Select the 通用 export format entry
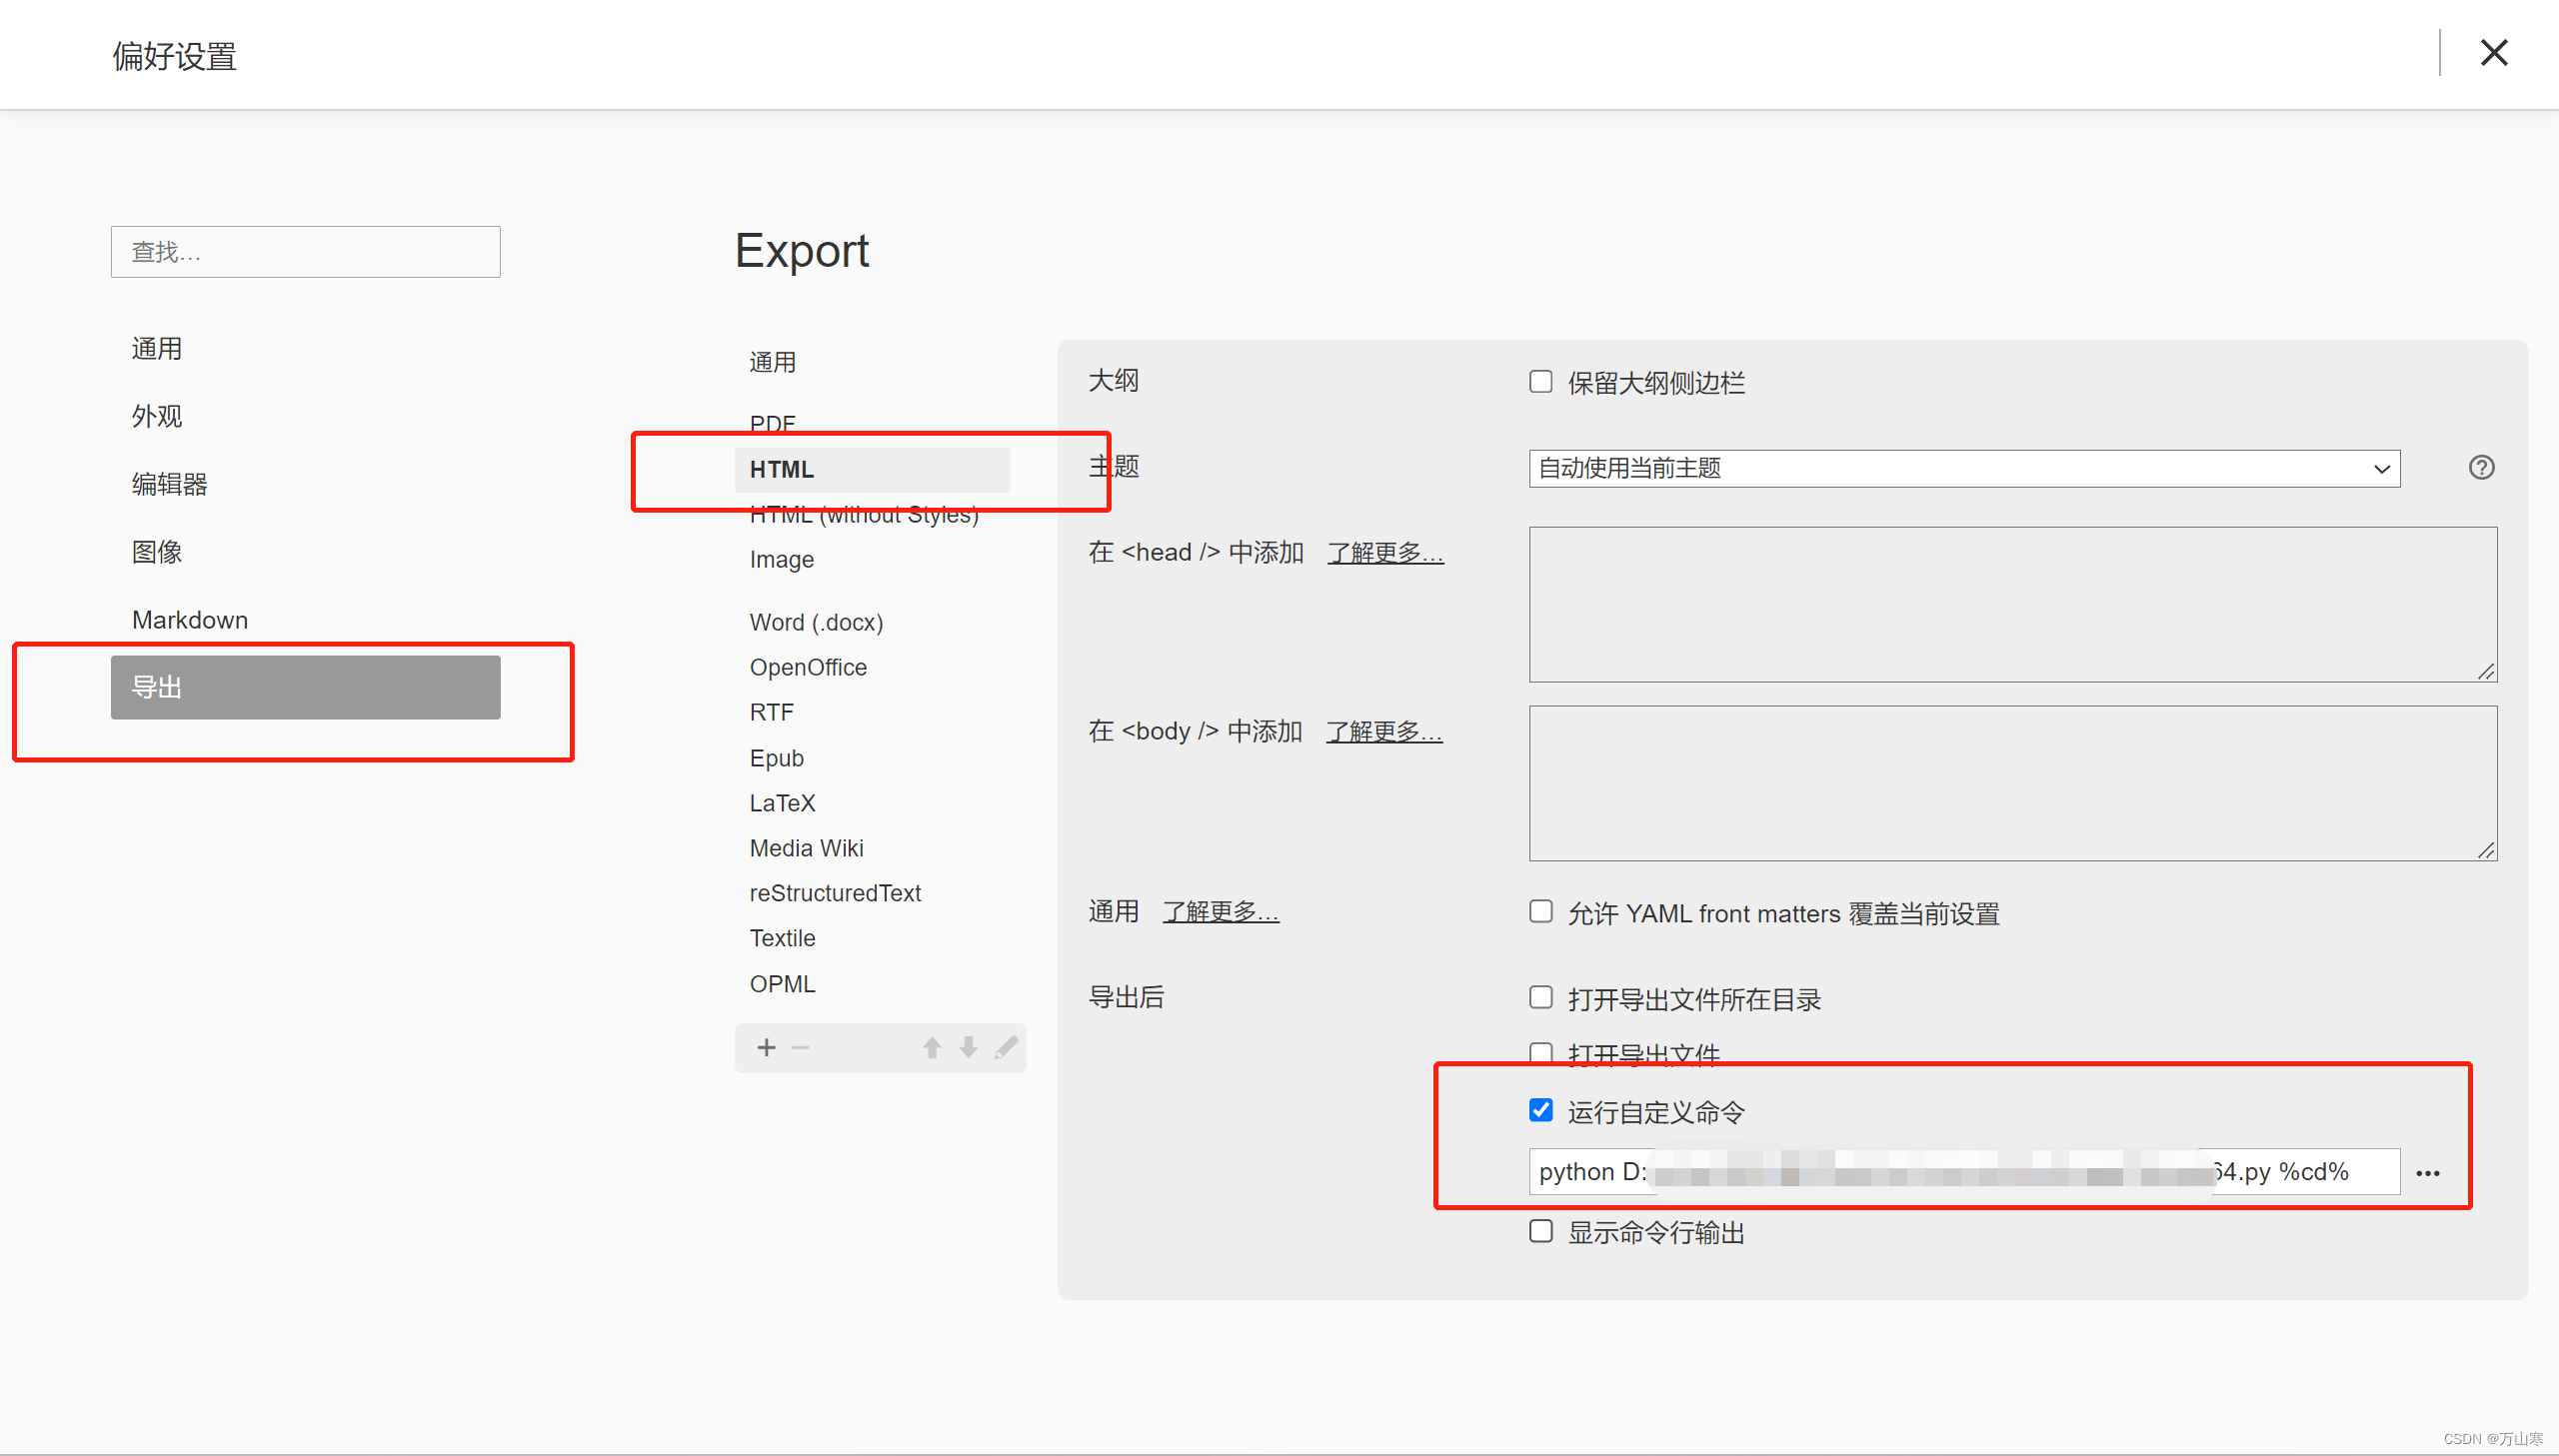The width and height of the screenshot is (2559, 1456). 773,362
